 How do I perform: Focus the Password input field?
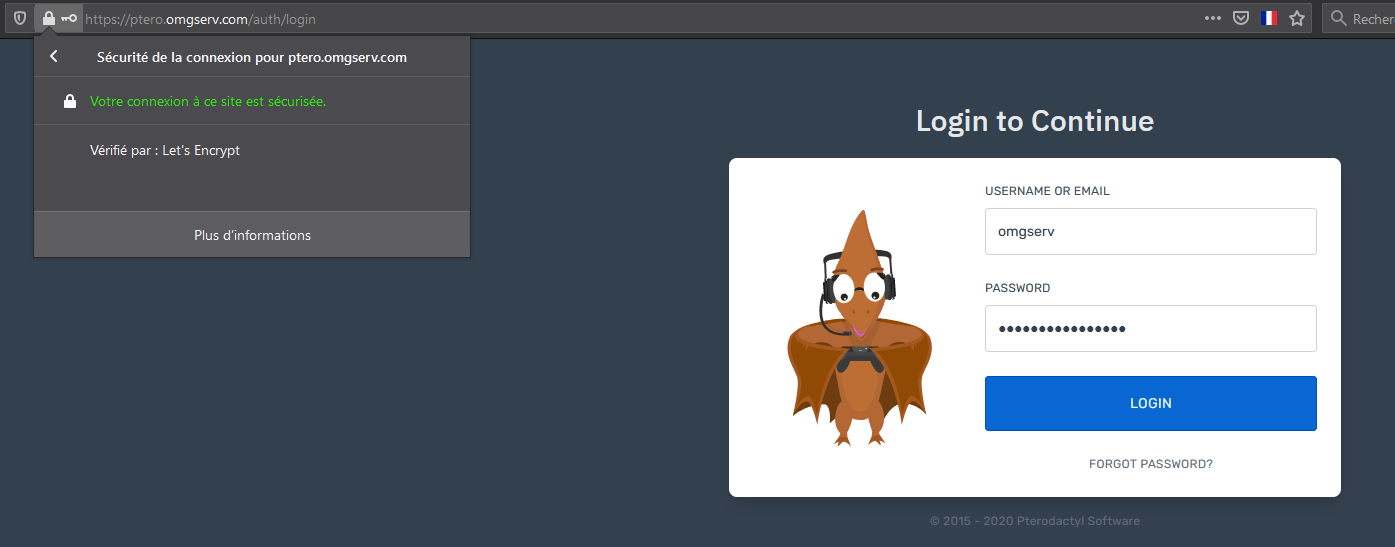pos(1150,328)
